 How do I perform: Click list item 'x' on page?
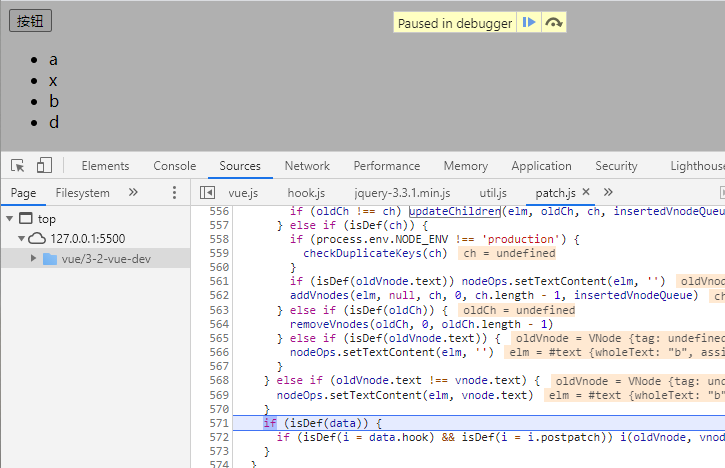[x=53, y=80]
